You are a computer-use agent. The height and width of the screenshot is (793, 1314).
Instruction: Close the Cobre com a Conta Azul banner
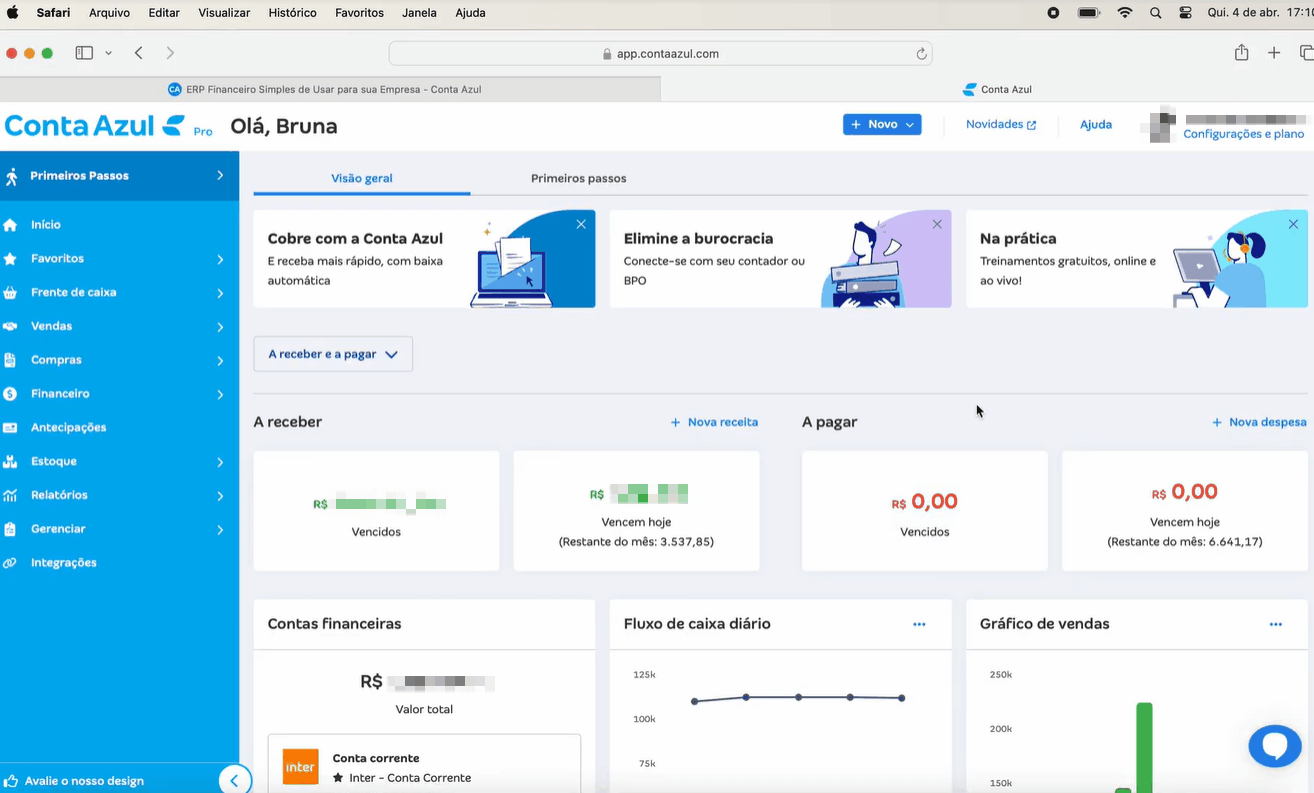pyautogui.click(x=581, y=224)
